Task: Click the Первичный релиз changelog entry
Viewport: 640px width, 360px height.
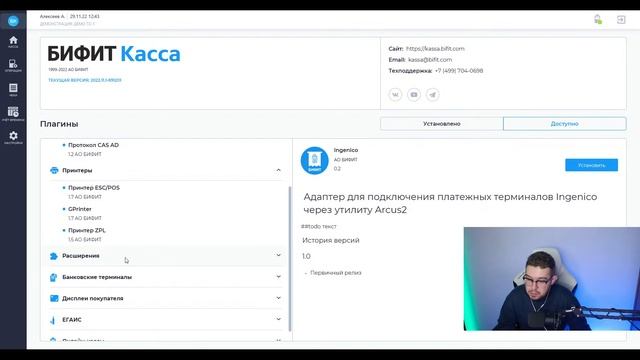Action: (x=336, y=273)
